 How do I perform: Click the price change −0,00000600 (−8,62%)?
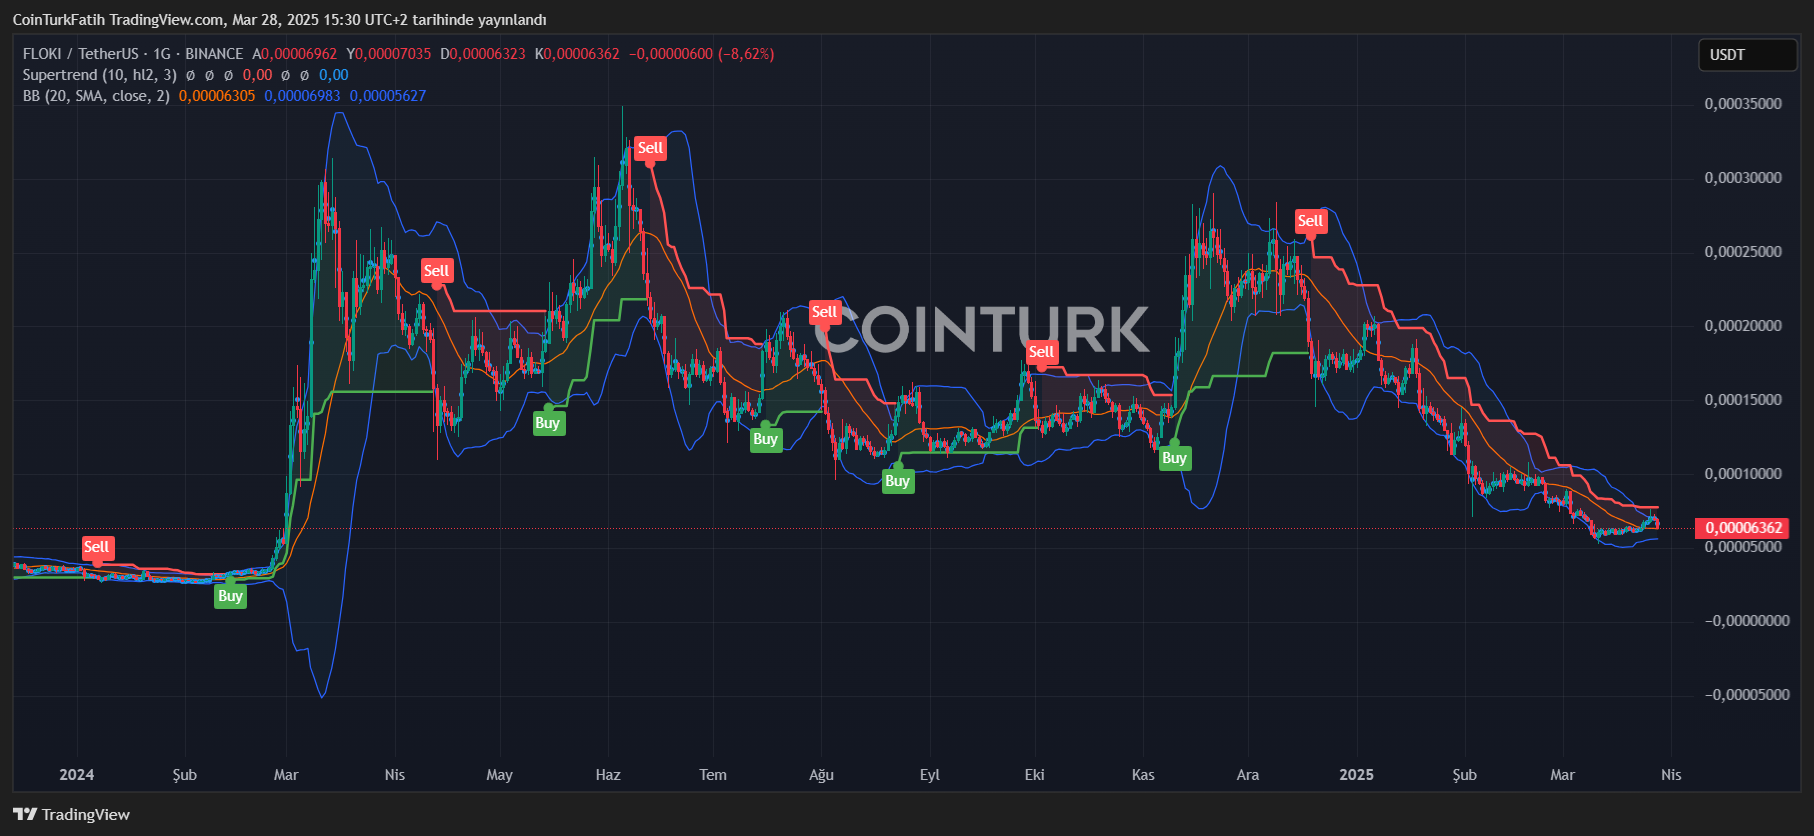pyautogui.click(x=702, y=54)
